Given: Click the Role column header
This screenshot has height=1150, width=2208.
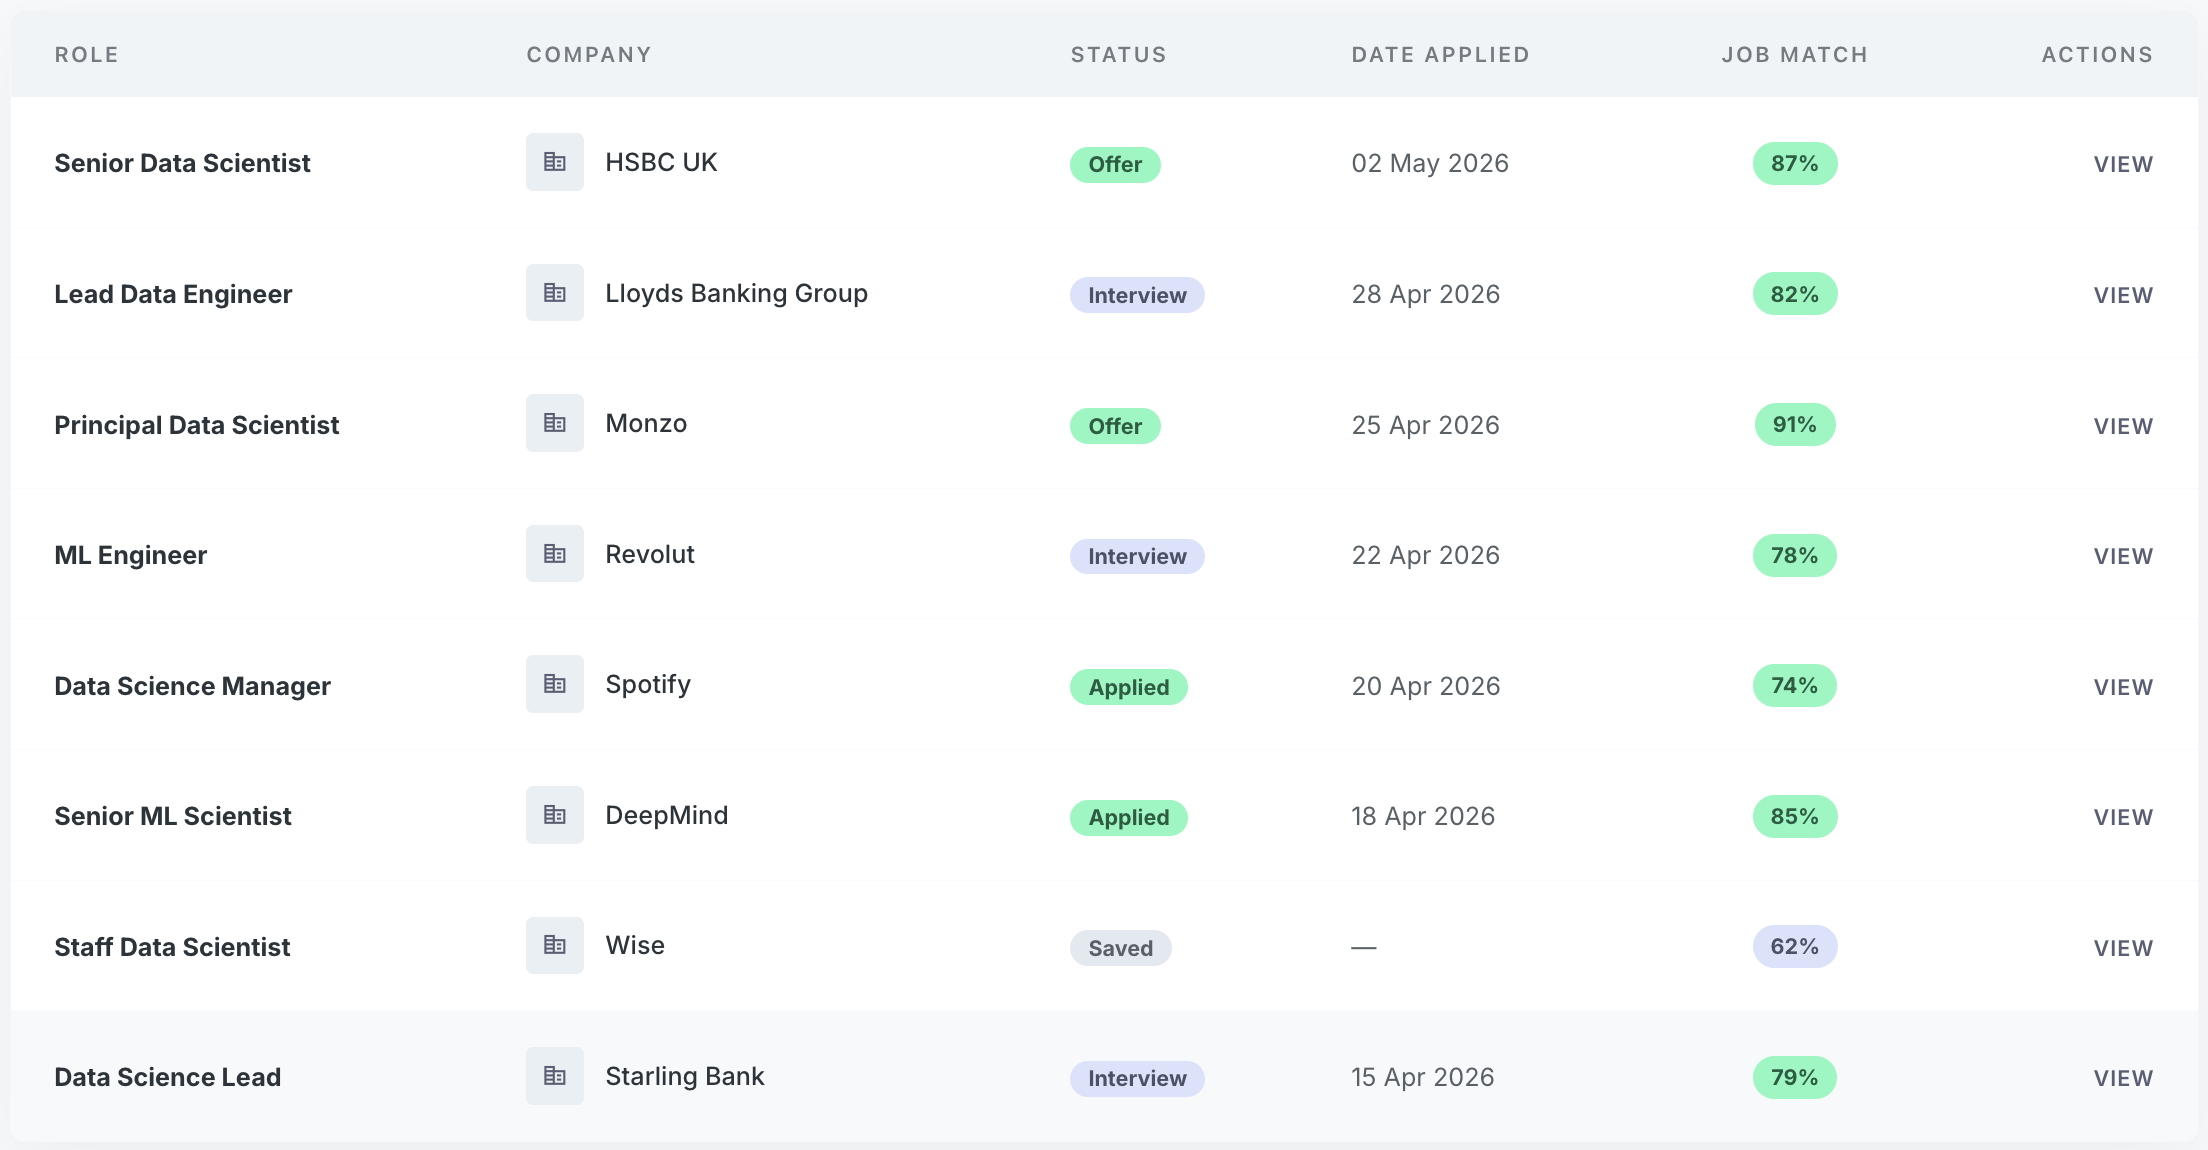Looking at the screenshot, I should click(x=87, y=55).
